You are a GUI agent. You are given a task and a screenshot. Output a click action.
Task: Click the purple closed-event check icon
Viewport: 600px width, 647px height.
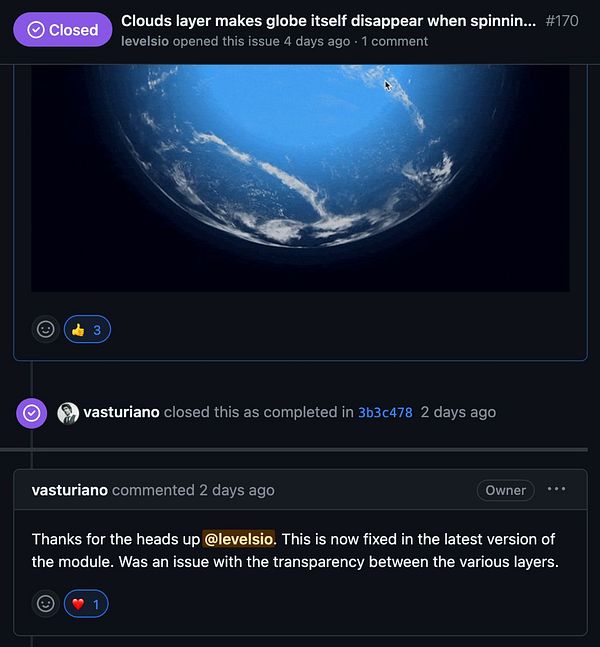(x=32, y=412)
